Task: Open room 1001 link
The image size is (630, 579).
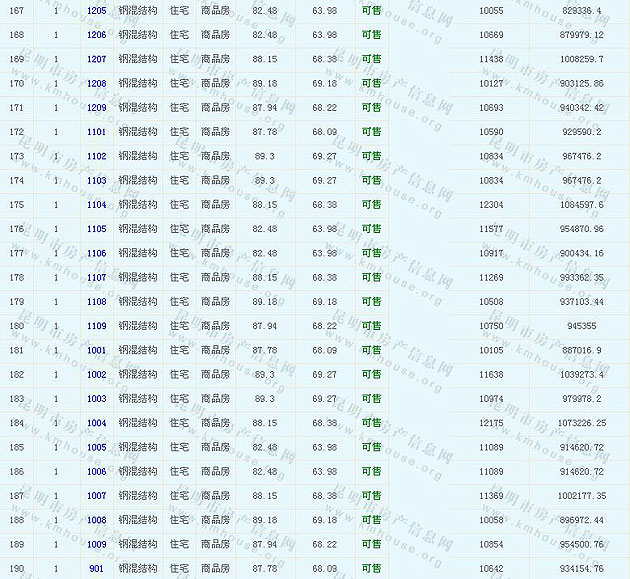Action: tap(97, 350)
